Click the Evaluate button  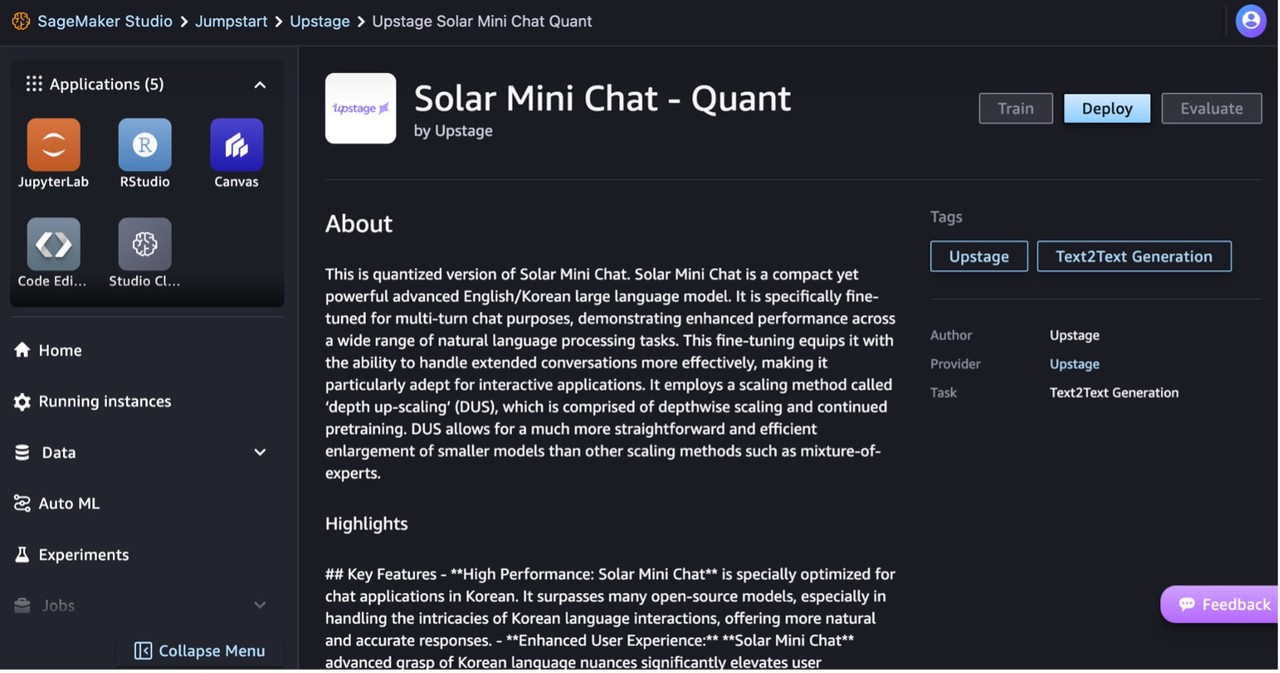pyautogui.click(x=1211, y=108)
